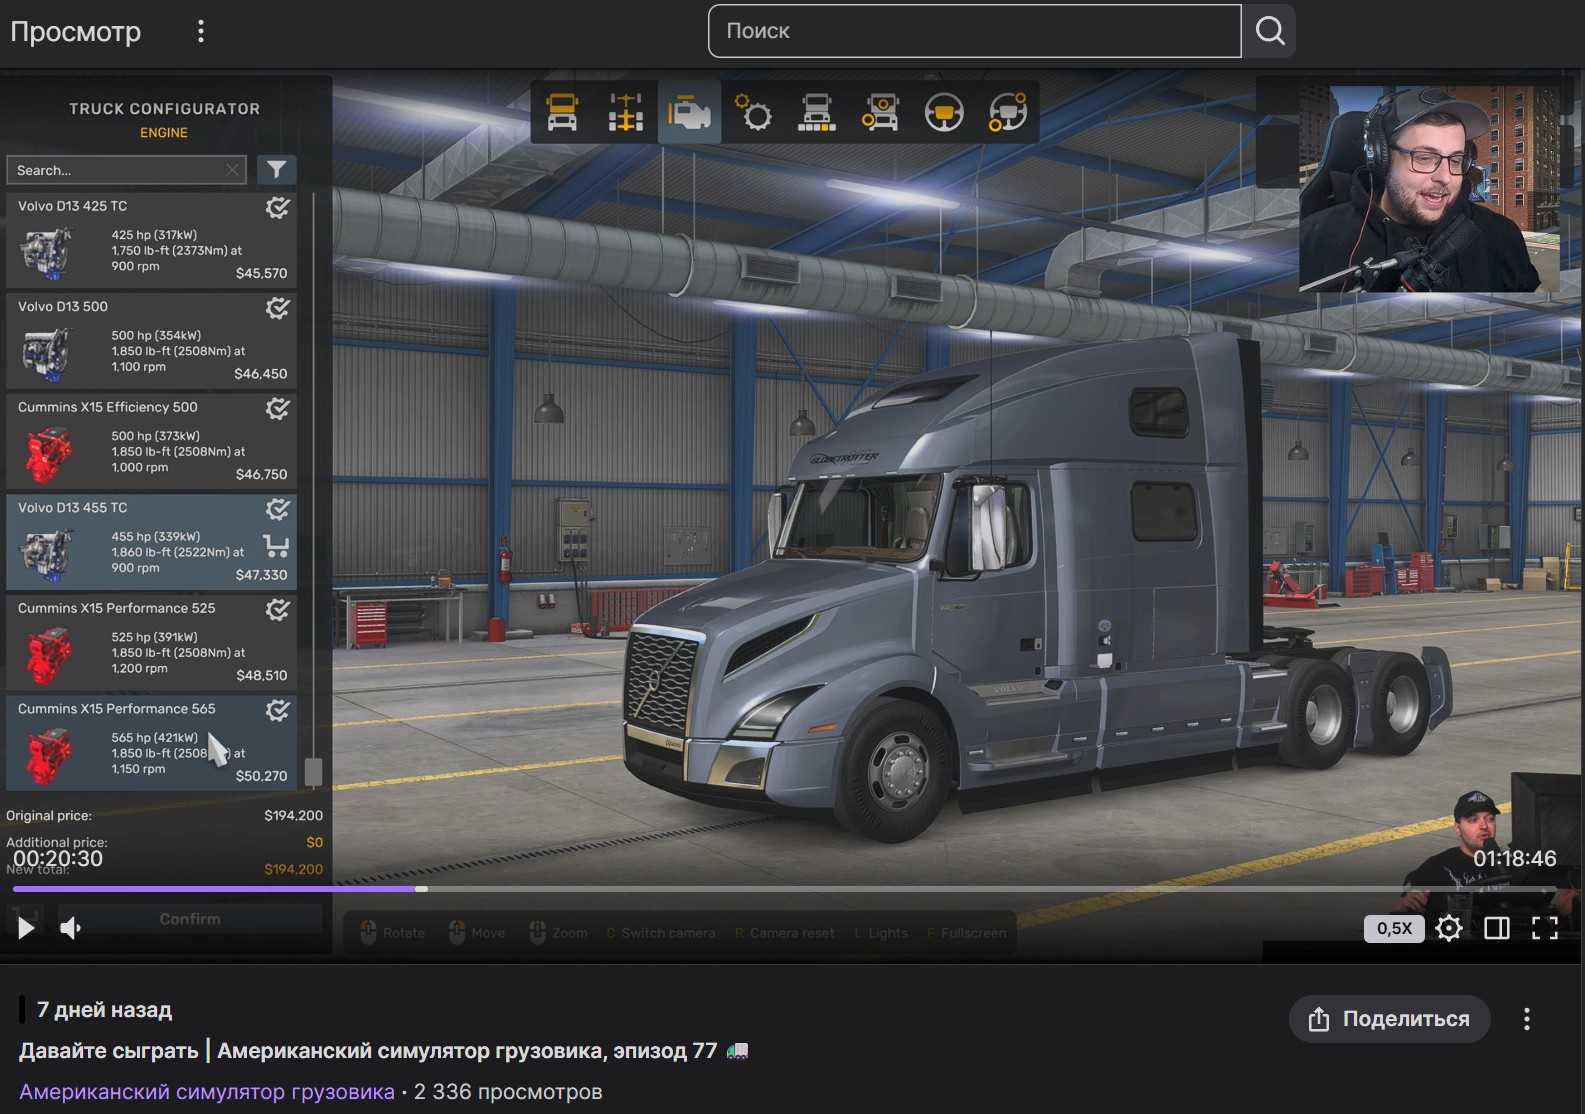Screen dimensions: 1585x1114
Task: Click the Switch camera hint
Action: [x=661, y=933]
